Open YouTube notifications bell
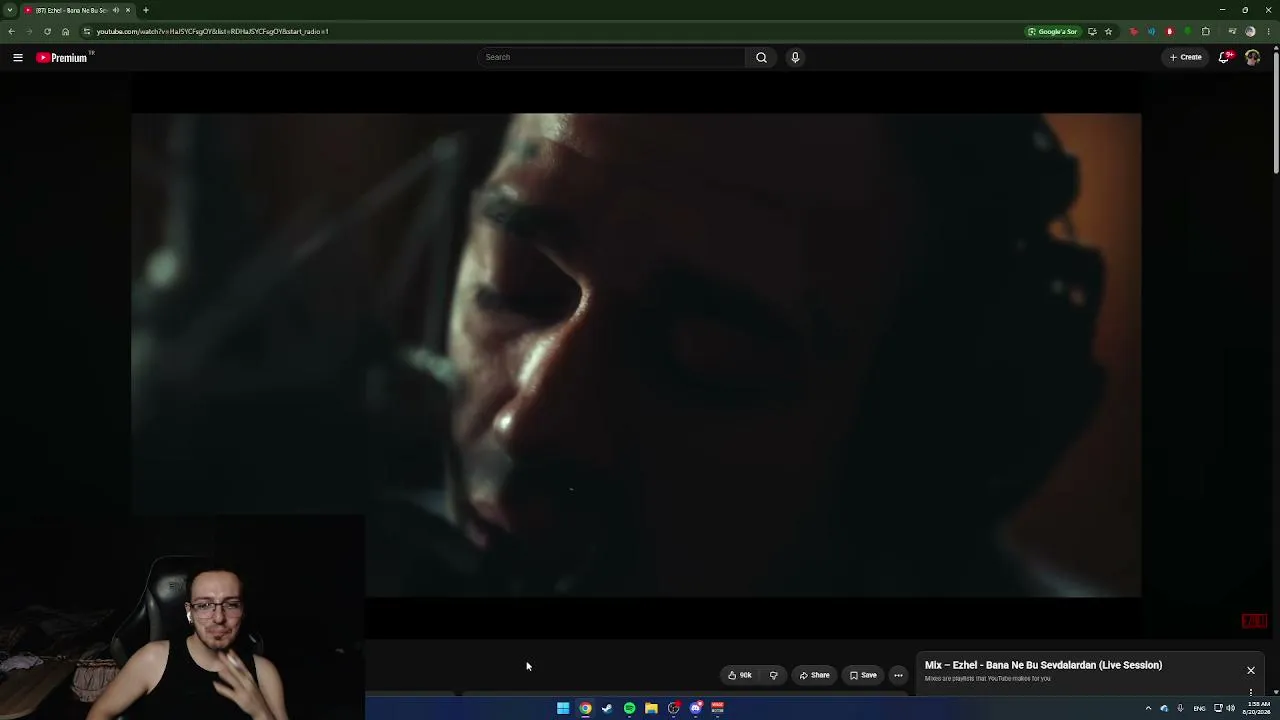The width and height of the screenshot is (1280, 720). [1224, 58]
